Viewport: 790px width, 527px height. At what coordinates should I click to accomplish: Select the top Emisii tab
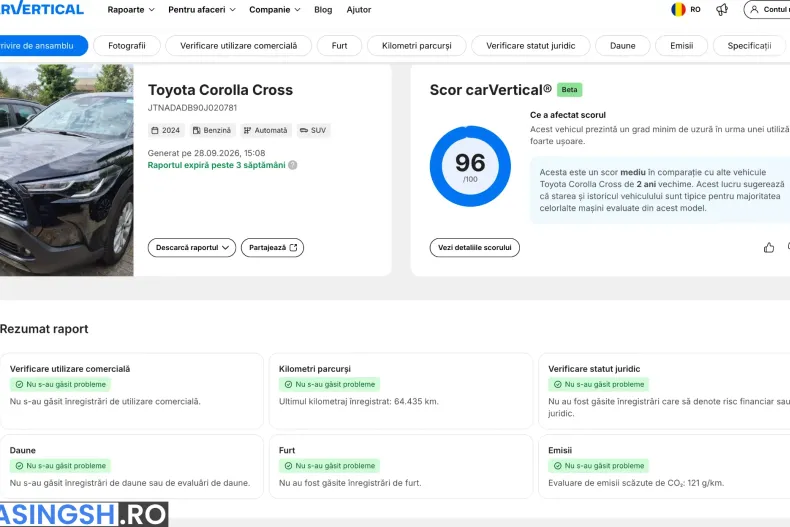682,46
